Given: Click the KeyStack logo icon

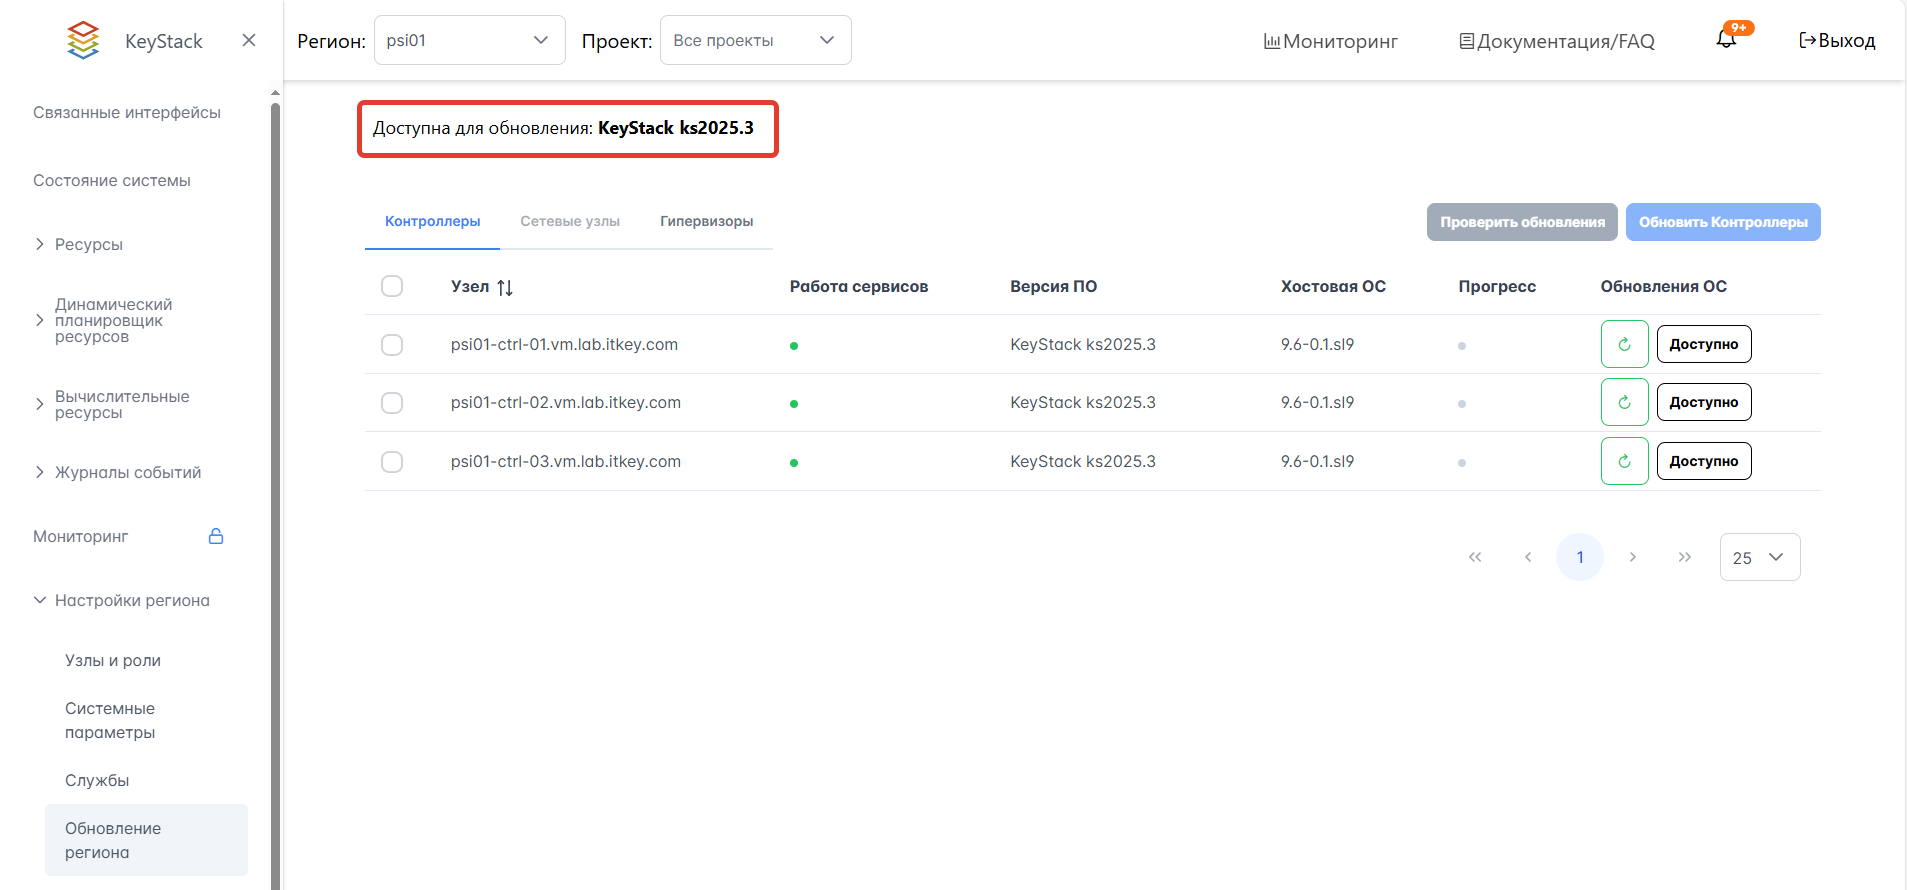Looking at the screenshot, I should pos(83,40).
